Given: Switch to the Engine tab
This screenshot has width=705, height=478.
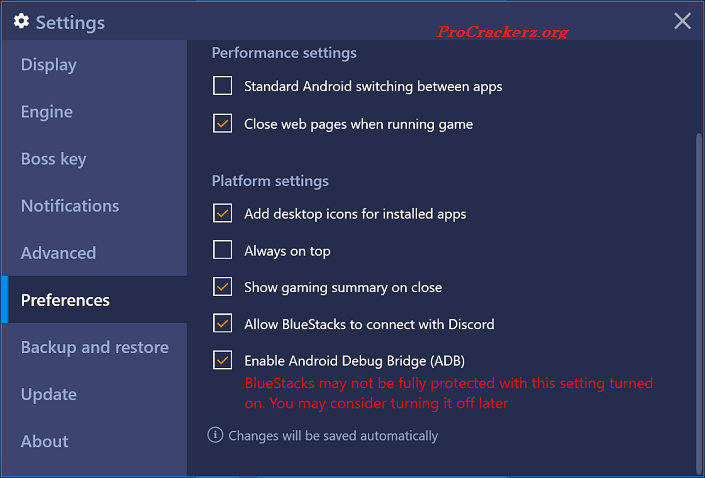Looking at the screenshot, I should tap(47, 112).
